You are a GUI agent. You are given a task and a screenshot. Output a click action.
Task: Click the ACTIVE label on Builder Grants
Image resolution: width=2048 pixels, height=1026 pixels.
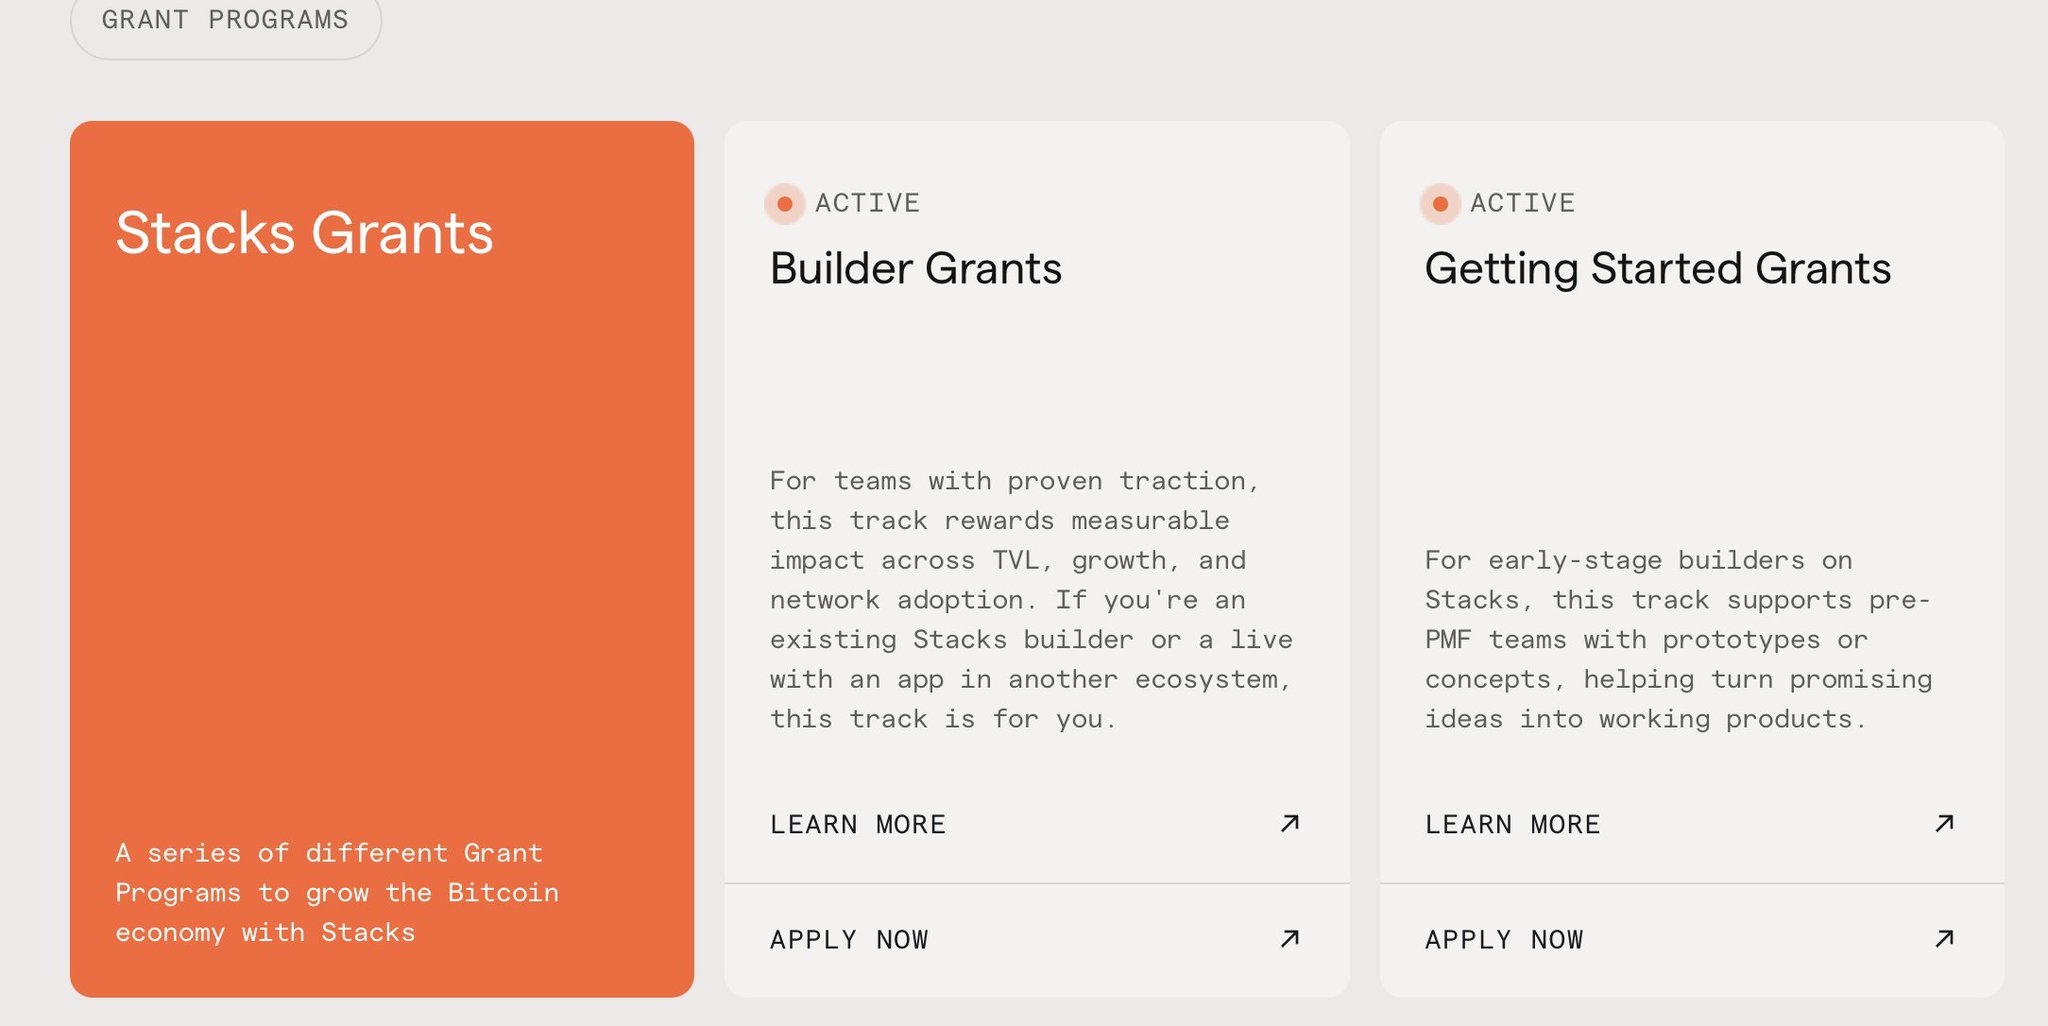867,203
